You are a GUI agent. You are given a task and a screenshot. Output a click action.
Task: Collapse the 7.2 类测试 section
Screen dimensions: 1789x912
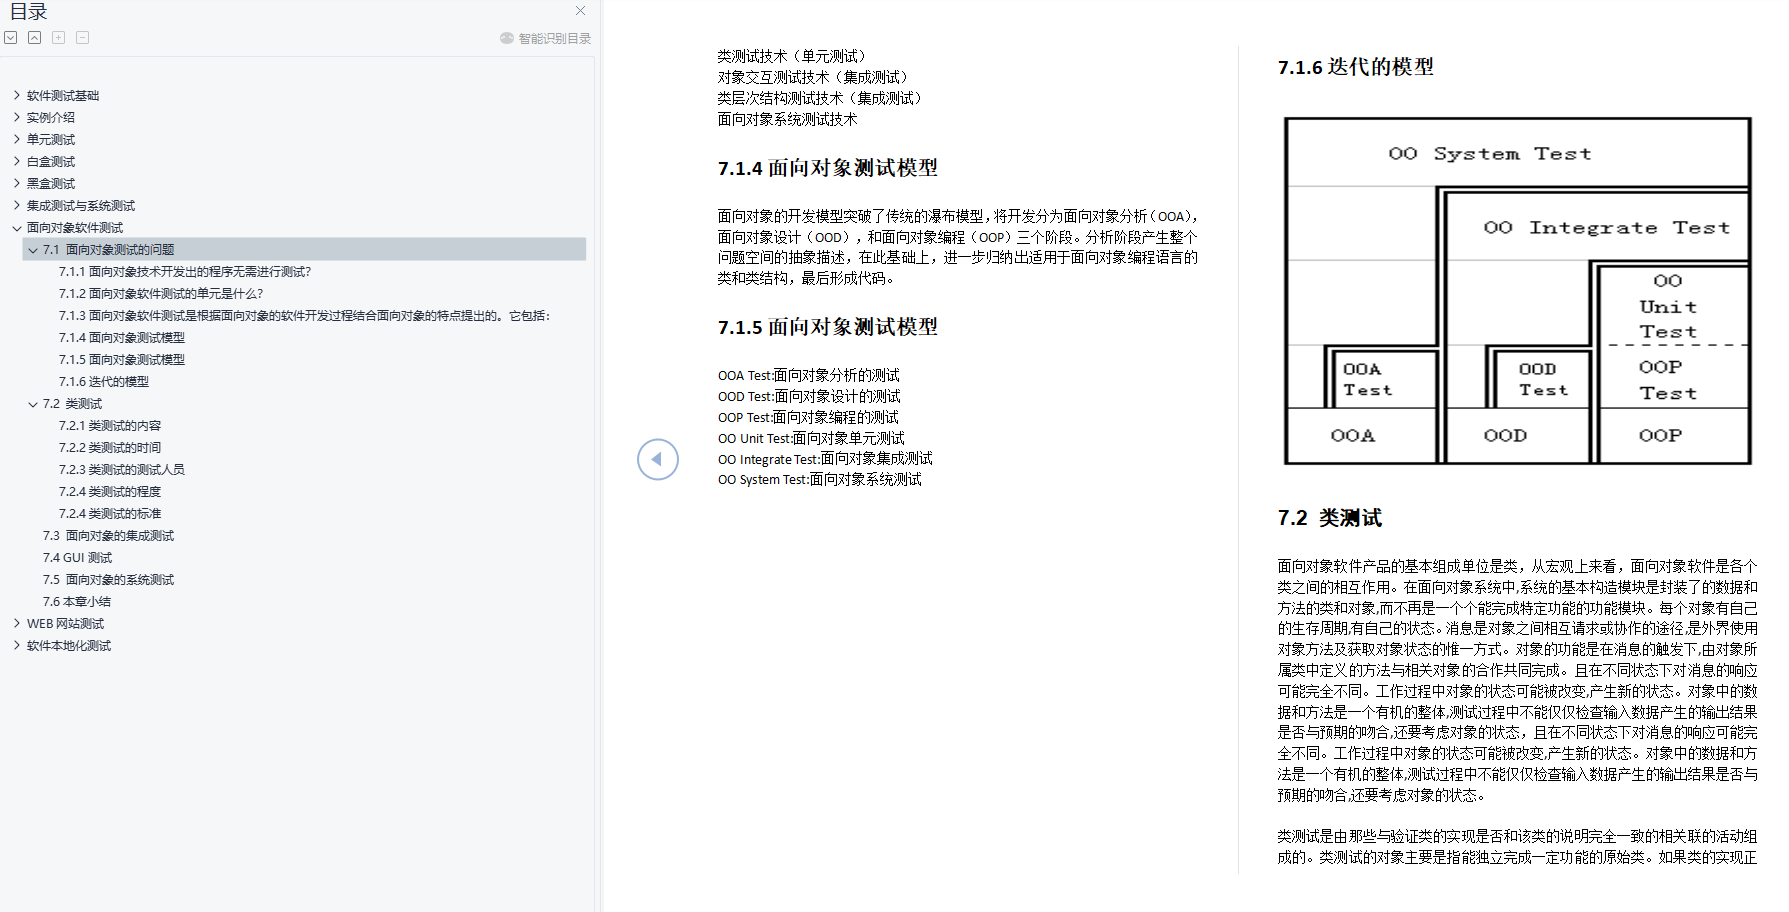(32, 403)
